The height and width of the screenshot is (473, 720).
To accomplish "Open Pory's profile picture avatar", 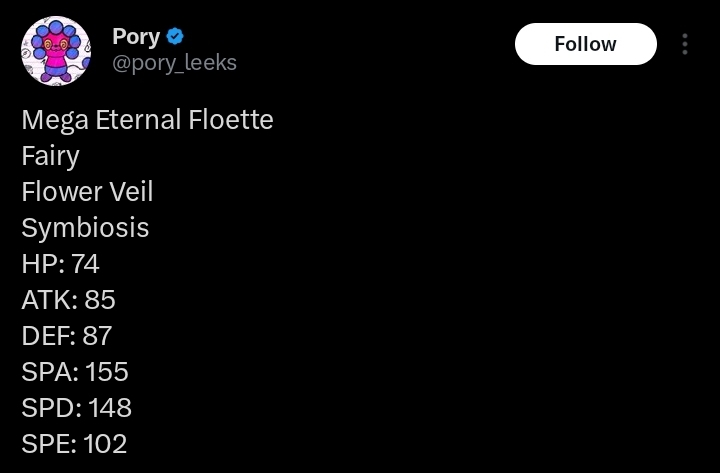I will (x=56, y=51).
